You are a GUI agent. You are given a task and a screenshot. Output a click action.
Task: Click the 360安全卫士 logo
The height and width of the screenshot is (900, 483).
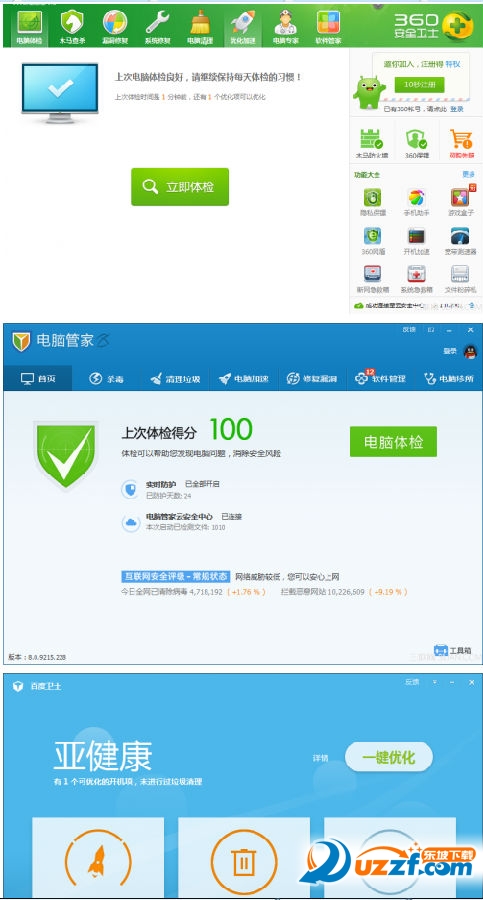click(435, 25)
